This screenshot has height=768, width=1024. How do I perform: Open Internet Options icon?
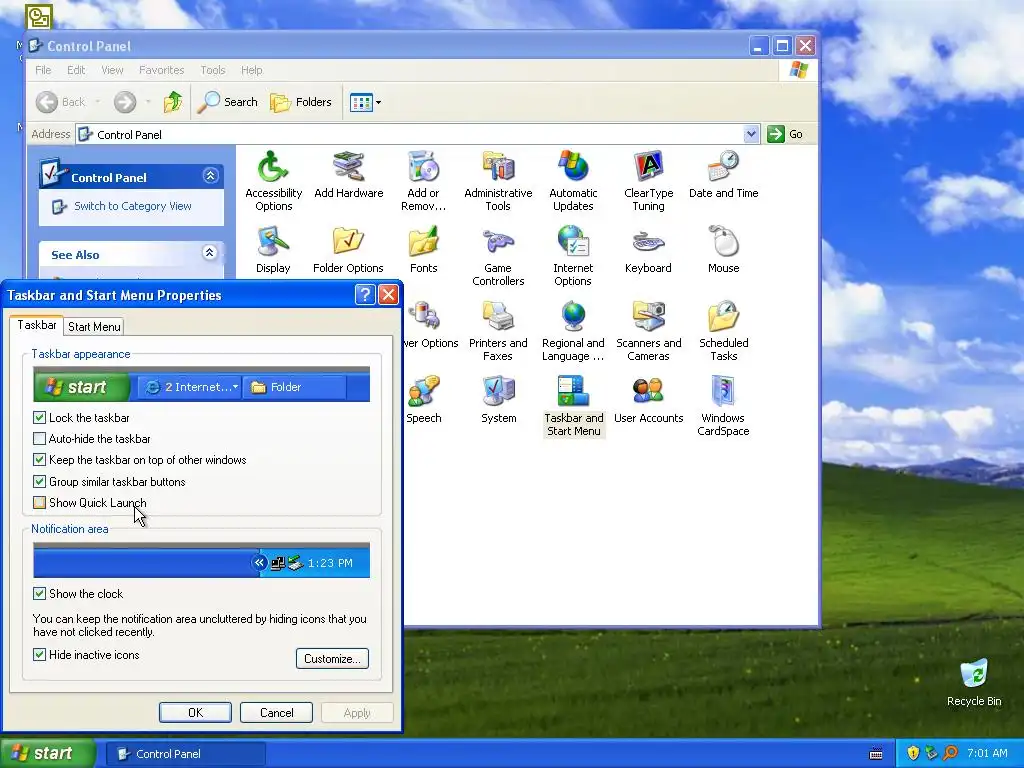[573, 256]
